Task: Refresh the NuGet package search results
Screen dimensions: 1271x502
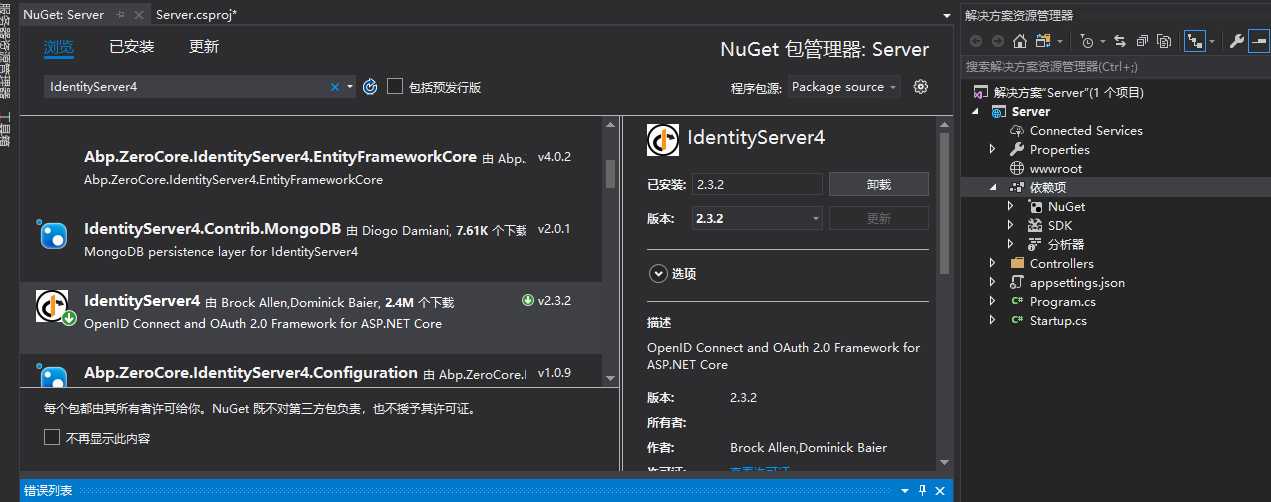Action: (370, 87)
